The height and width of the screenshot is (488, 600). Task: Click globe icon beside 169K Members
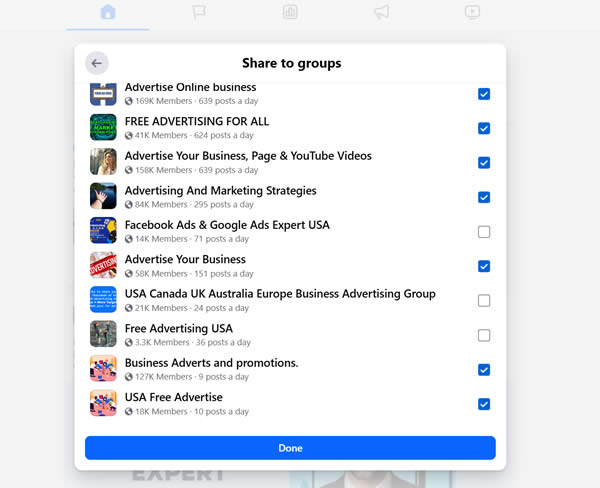[x=129, y=101]
